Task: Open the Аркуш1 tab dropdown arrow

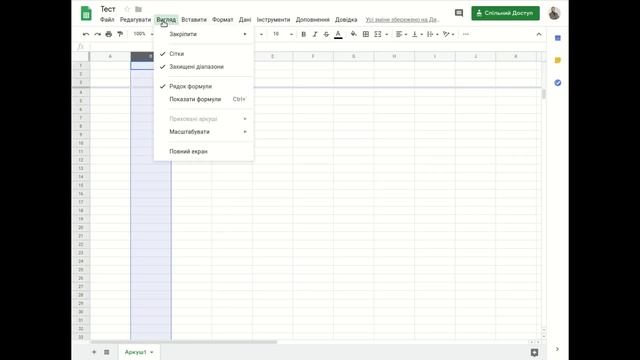Action: 152,352
